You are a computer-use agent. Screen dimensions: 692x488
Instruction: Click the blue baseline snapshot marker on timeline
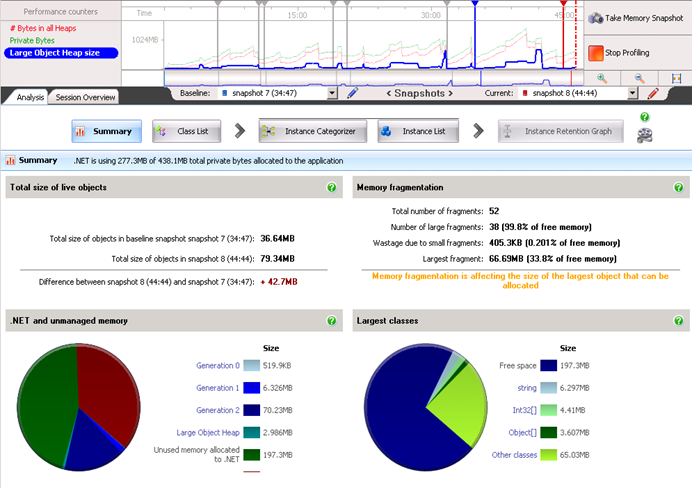(475, 4)
